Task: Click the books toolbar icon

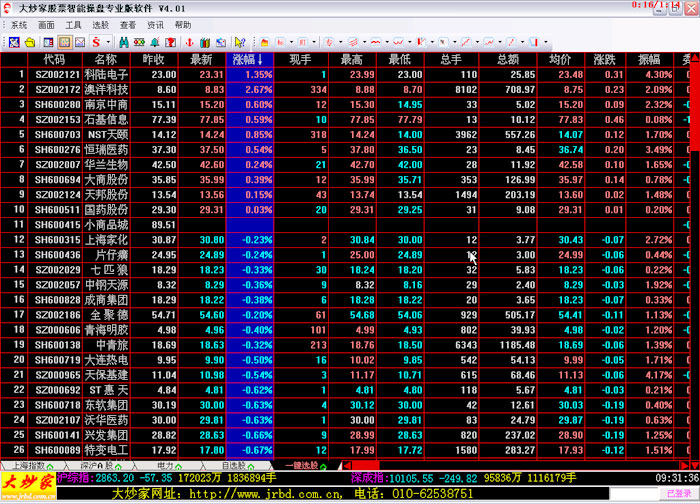Action: point(205,42)
